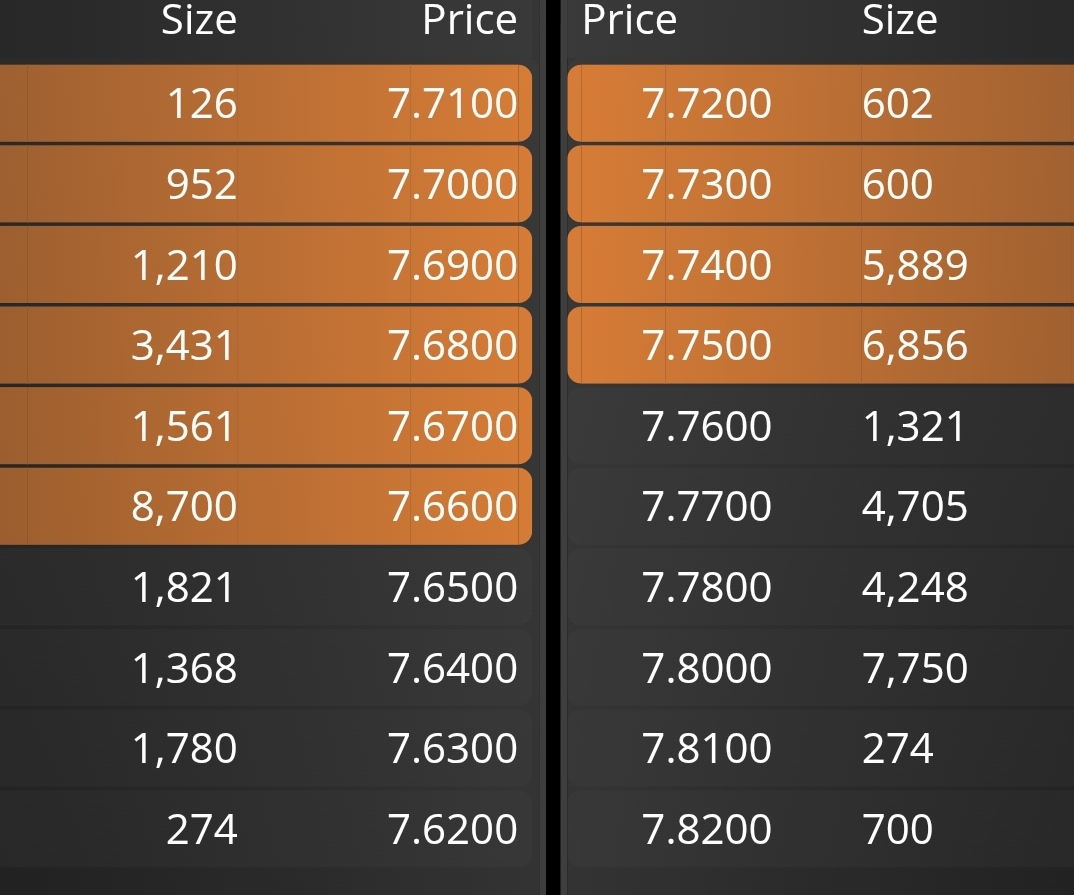Select the ask size 4,248 row

point(821,588)
